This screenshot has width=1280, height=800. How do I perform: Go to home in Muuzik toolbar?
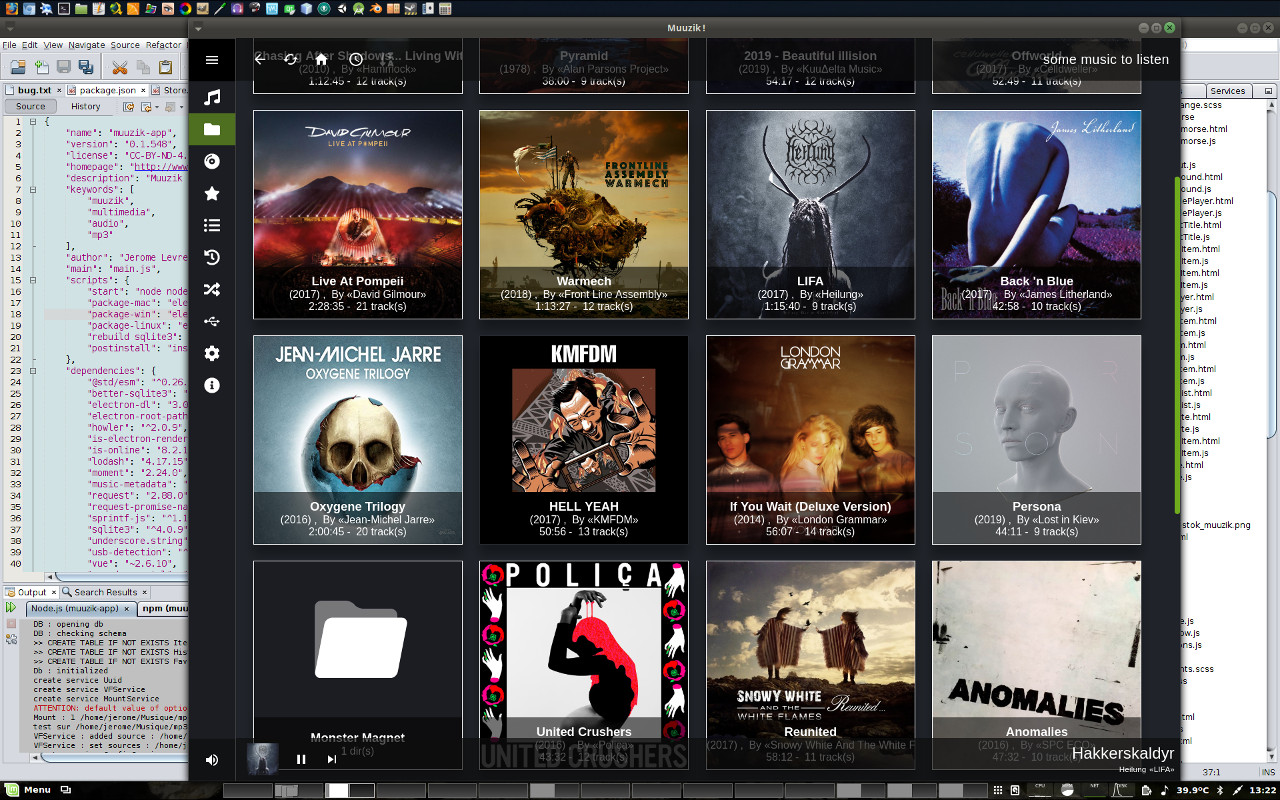[321, 59]
